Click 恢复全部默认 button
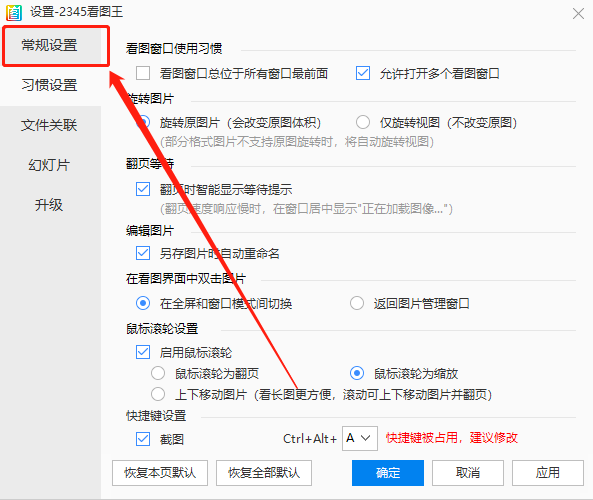593x500 pixels. 264,473
